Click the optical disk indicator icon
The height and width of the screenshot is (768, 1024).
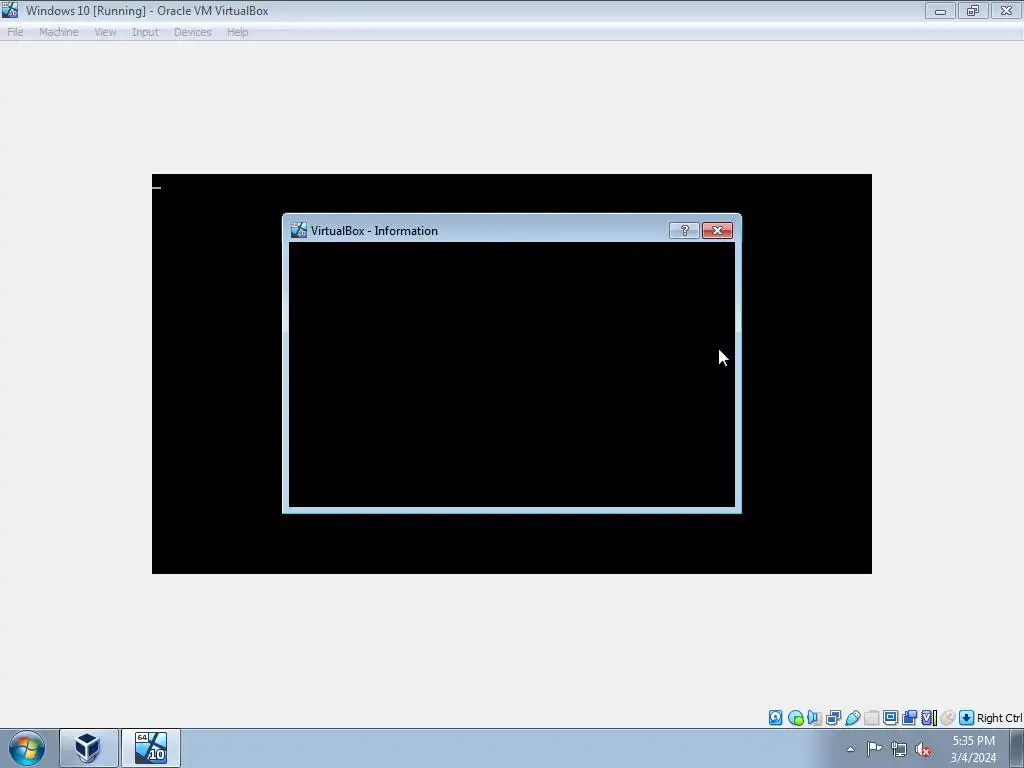point(795,718)
